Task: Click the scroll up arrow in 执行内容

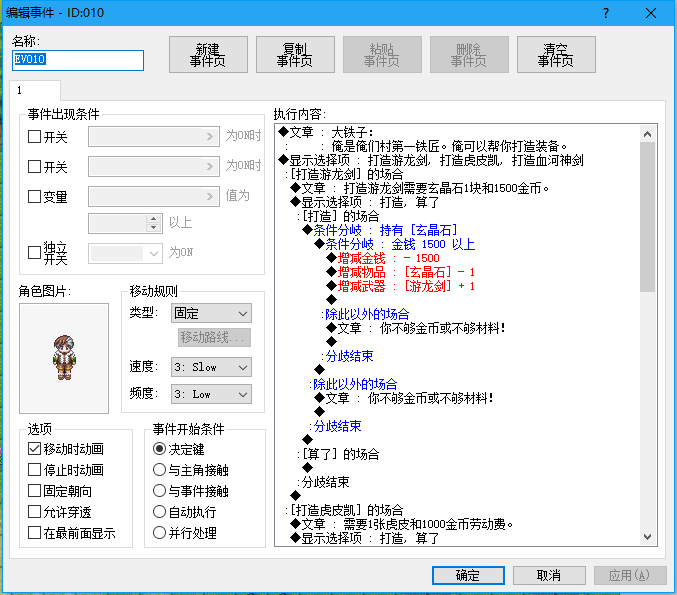Action: 647,134
